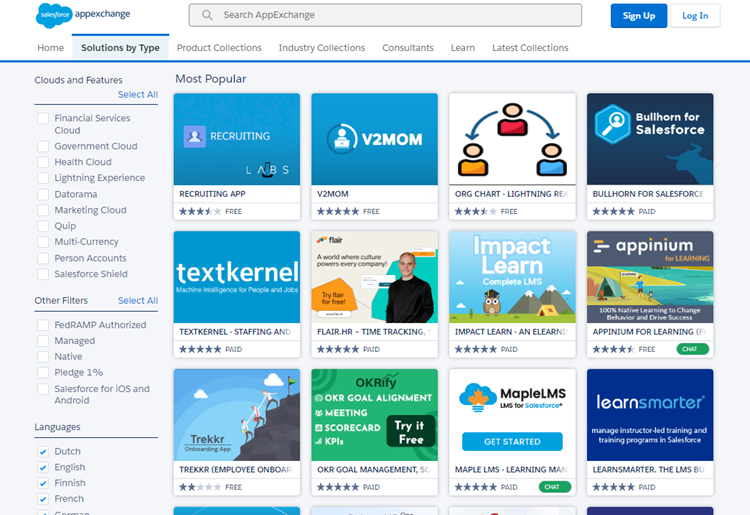Open the Bullhorn for Salesforce tile icon

650,139
